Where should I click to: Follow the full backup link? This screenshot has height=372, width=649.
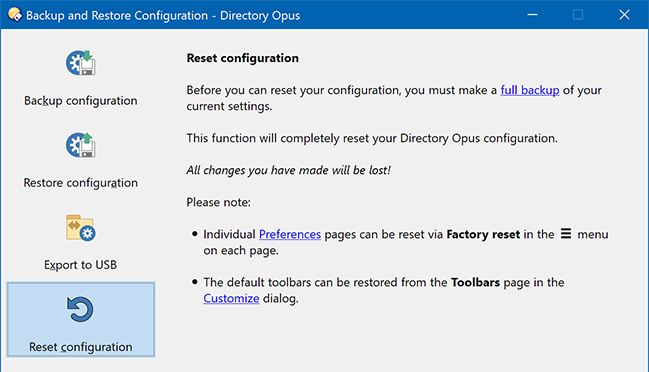pyautogui.click(x=530, y=90)
